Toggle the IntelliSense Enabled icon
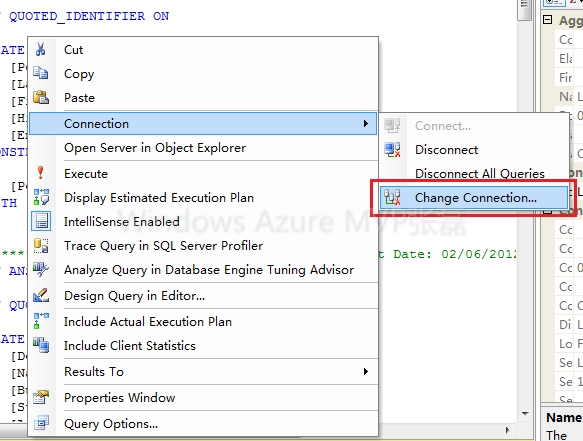 [41, 221]
